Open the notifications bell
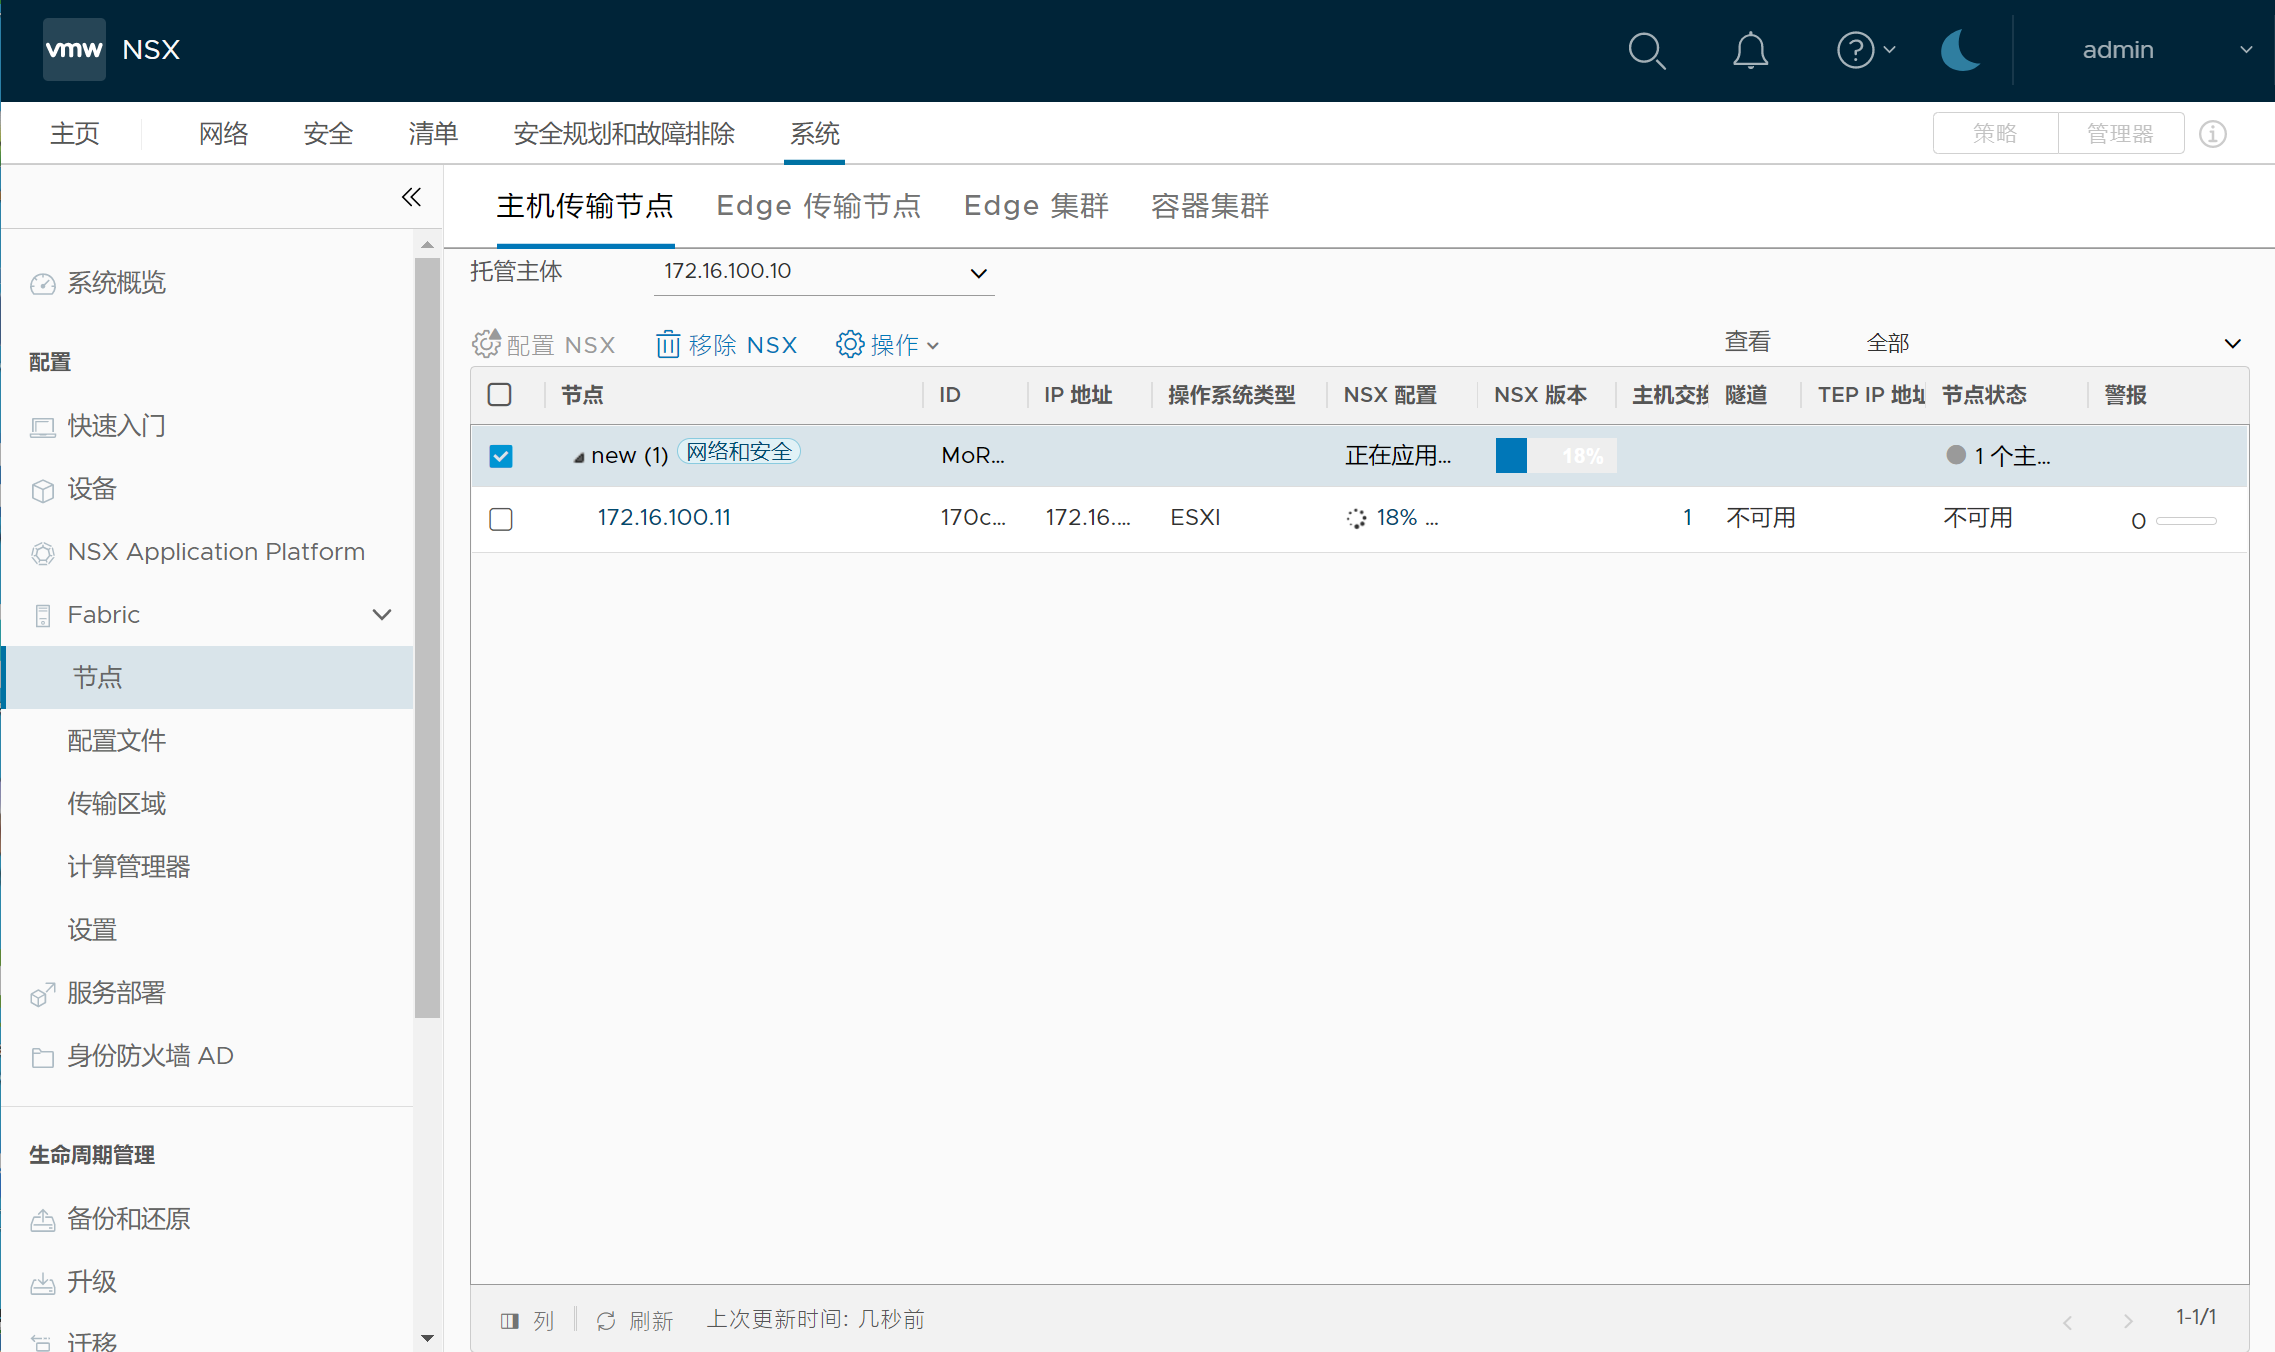The height and width of the screenshot is (1352, 2275). [x=1750, y=50]
